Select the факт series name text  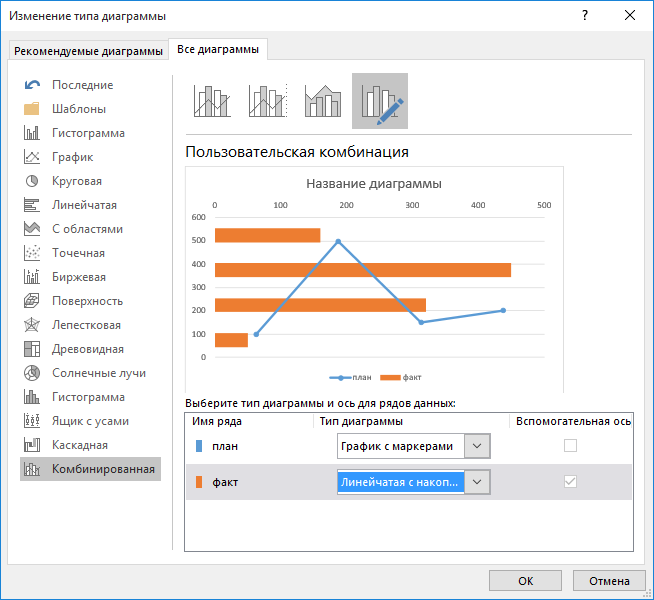(x=225, y=482)
